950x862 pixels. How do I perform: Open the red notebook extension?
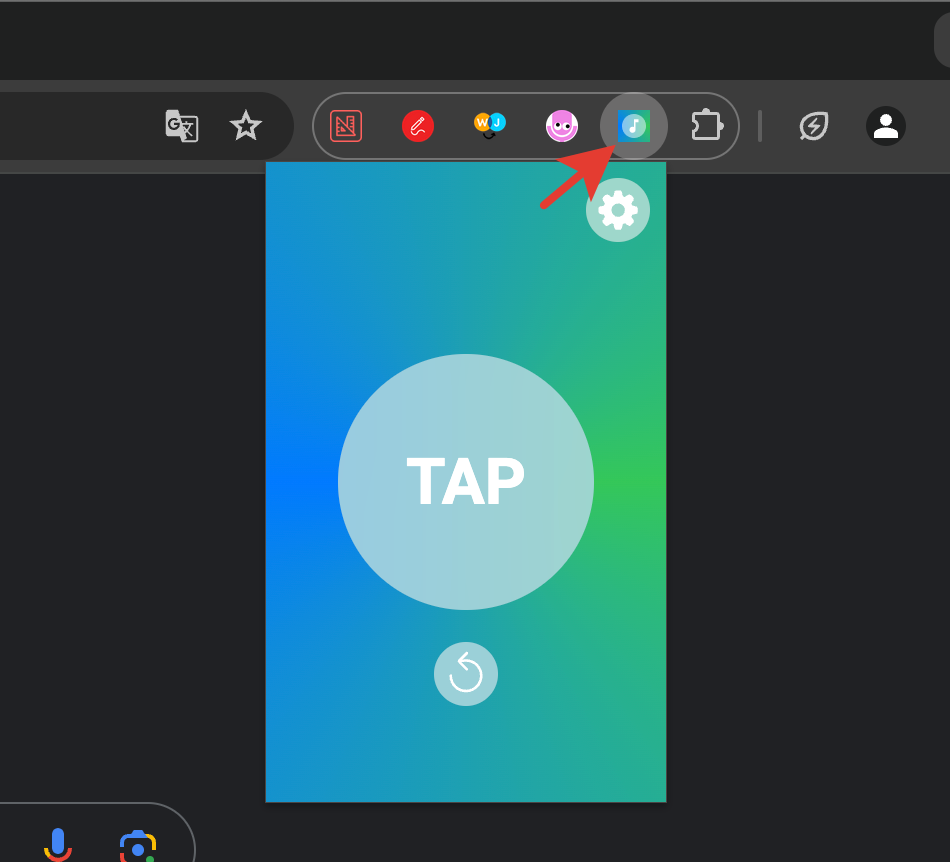point(345,126)
